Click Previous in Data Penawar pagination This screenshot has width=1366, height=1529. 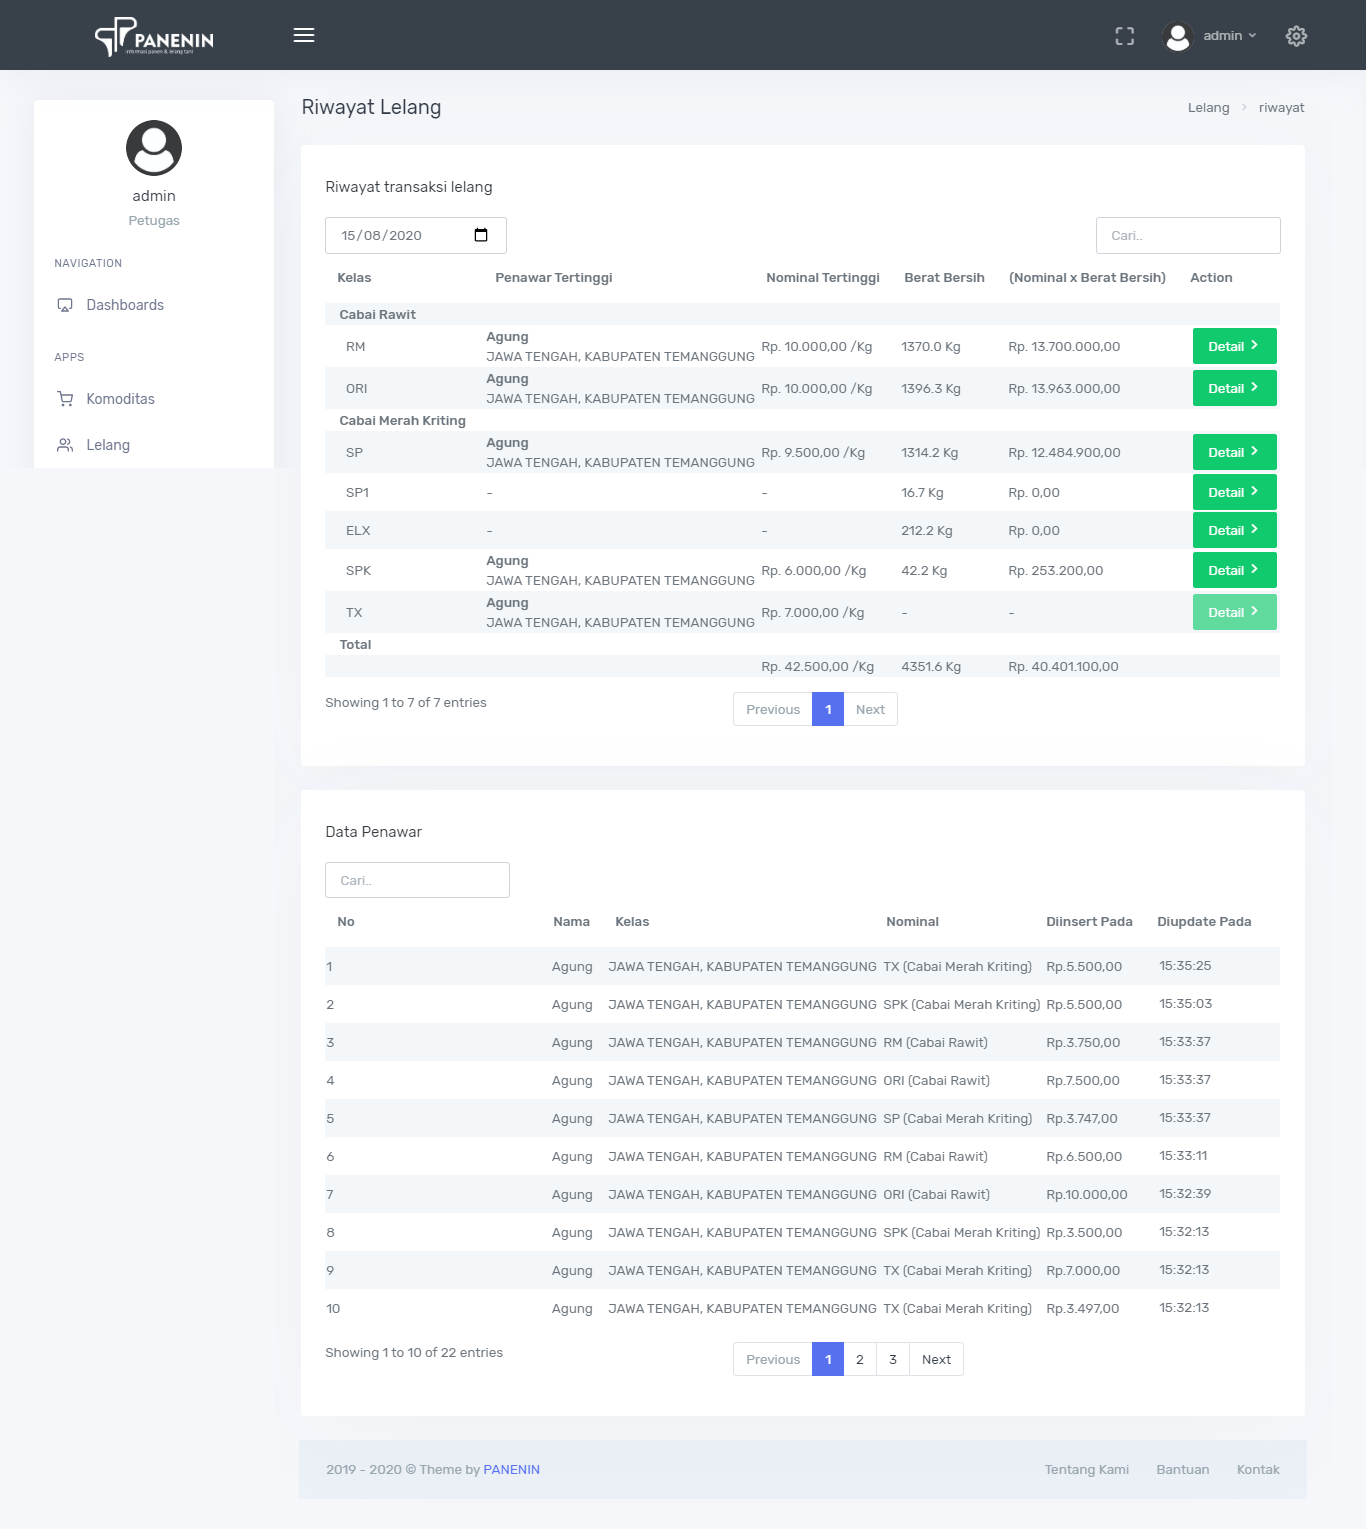[x=773, y=1359]
